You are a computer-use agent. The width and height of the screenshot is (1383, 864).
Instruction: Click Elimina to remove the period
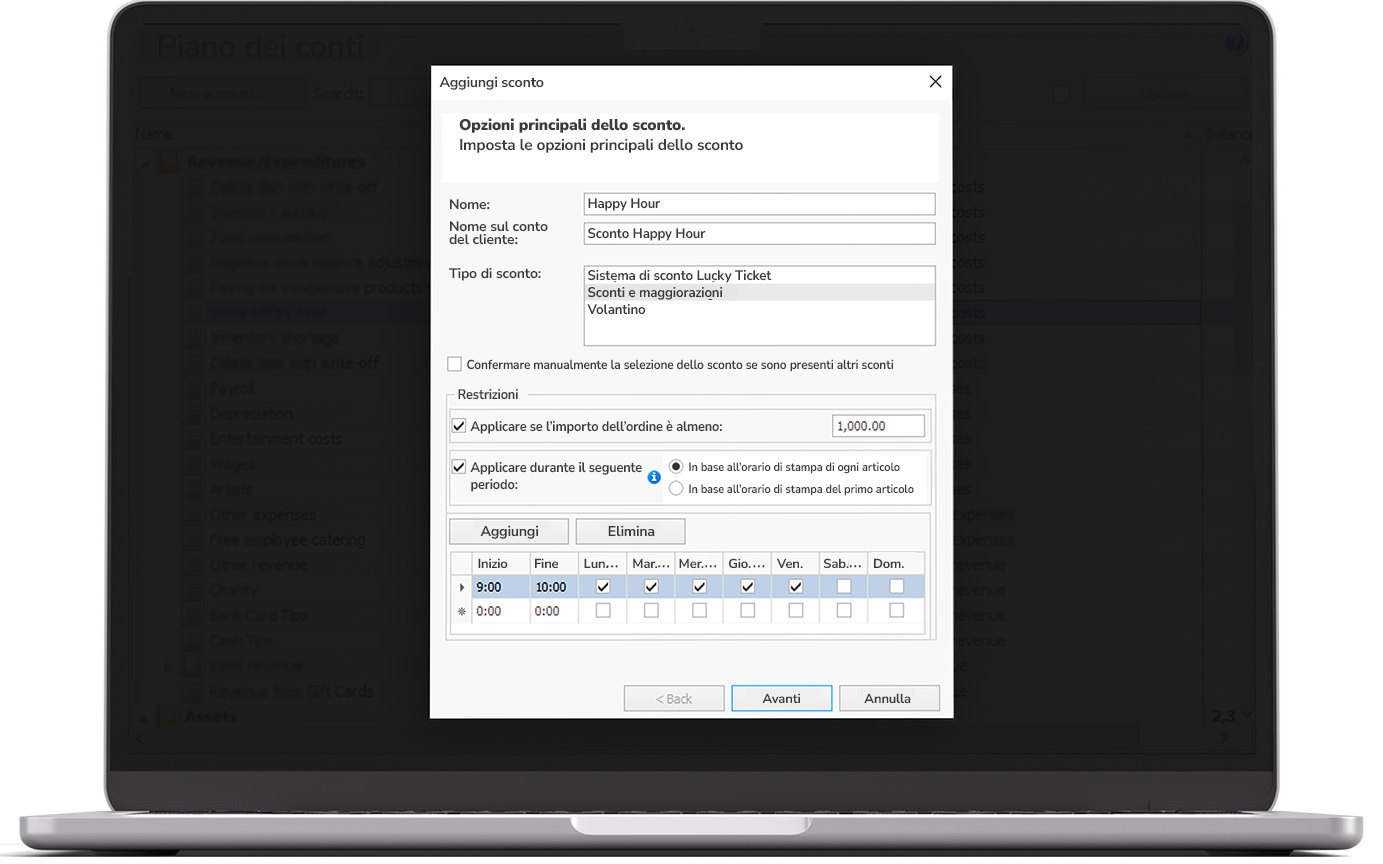[630, 531]
